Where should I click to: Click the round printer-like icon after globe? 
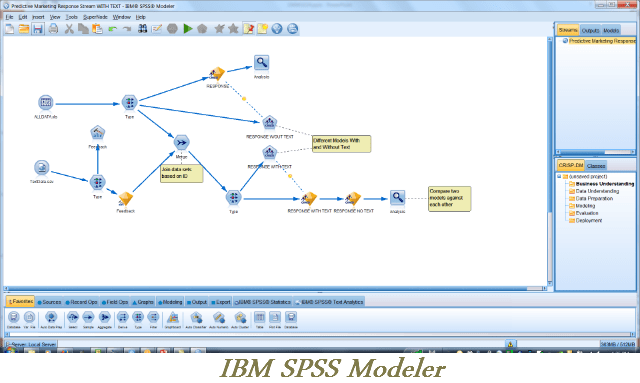[x=292, y=29]
